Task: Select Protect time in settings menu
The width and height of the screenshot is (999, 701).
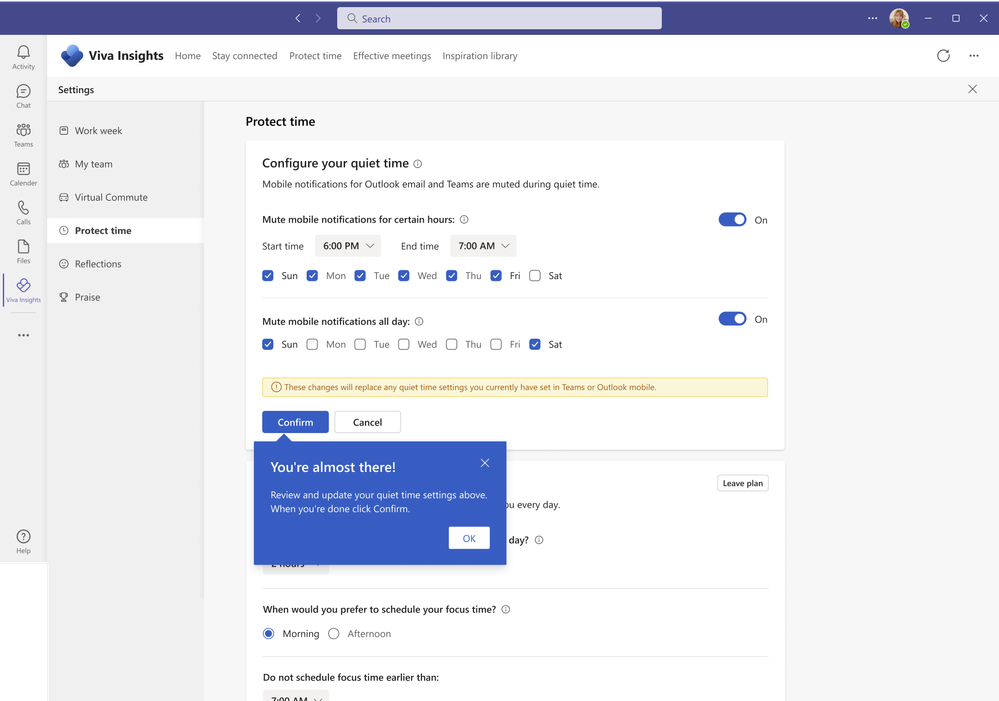Action: coord(125,231)
